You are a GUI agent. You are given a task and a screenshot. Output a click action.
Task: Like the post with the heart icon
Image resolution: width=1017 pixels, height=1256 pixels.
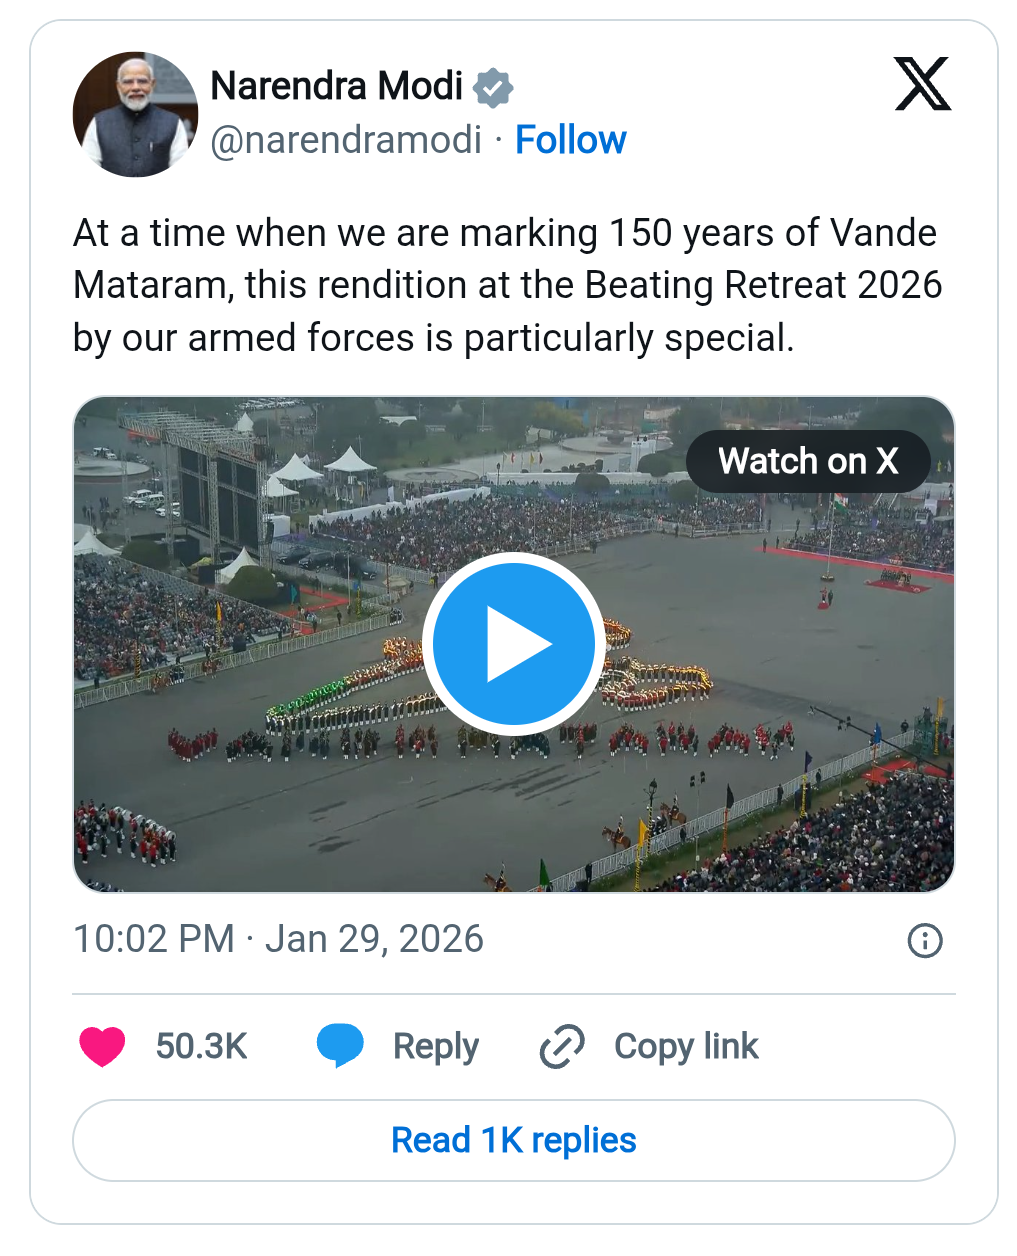click(102, 1046)
